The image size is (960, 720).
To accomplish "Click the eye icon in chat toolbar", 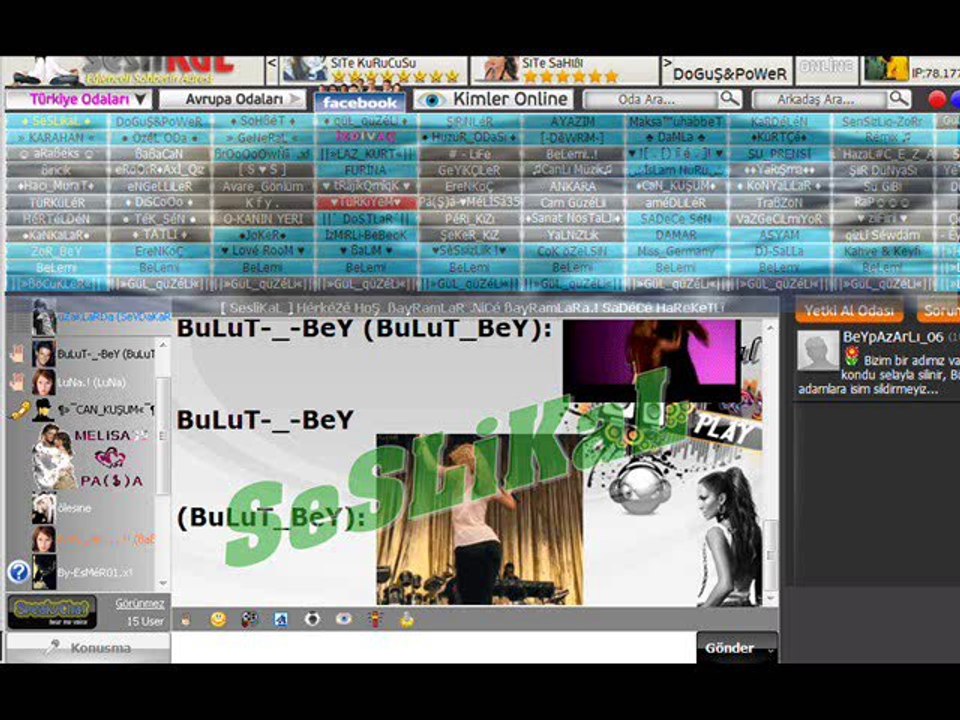I will (343, 620).
